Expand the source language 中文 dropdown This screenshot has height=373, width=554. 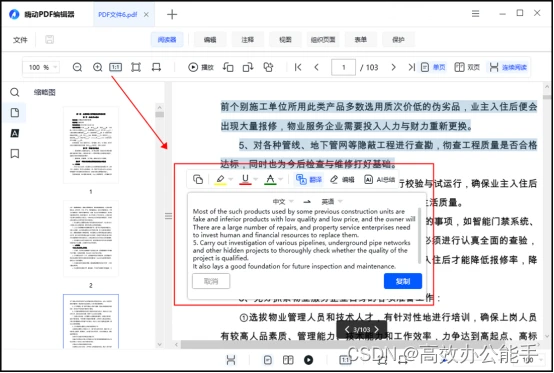click(291, 201)
